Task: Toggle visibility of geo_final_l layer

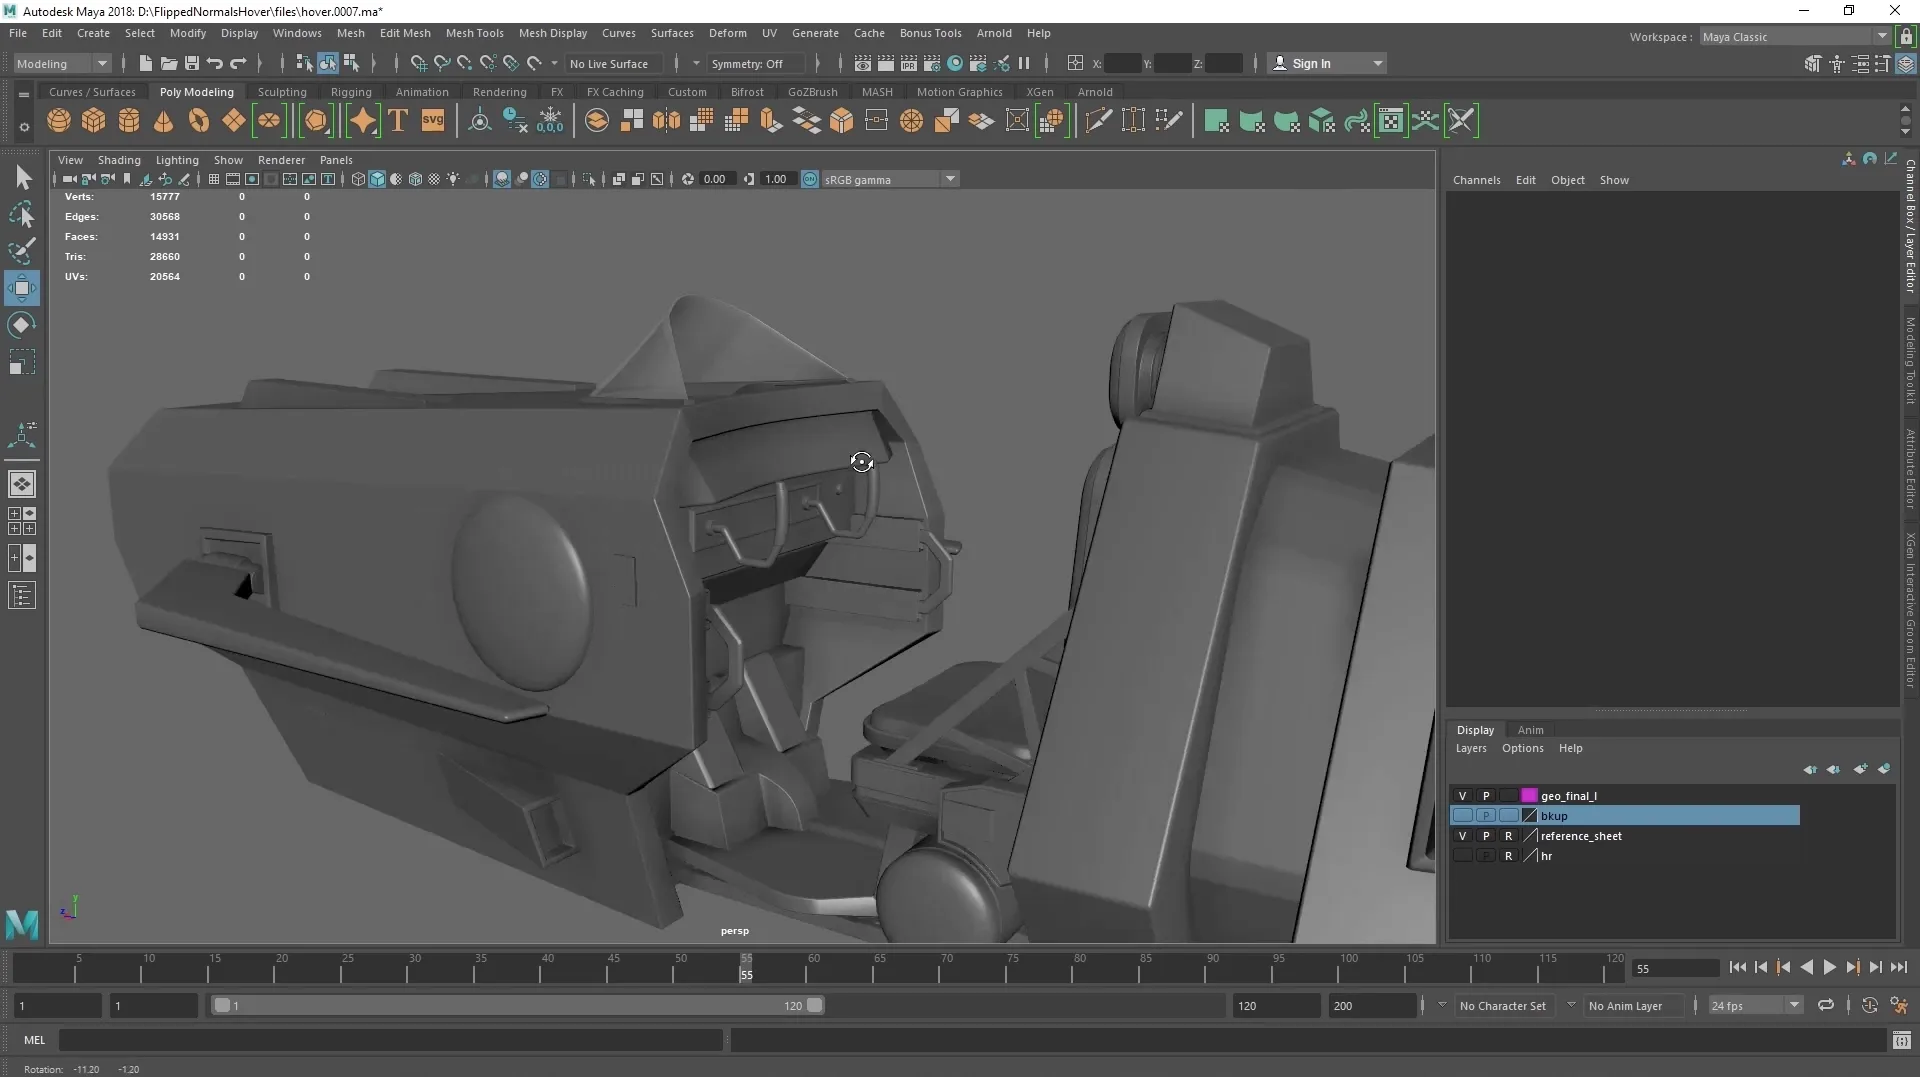Action: click(x=1462, y=796)
